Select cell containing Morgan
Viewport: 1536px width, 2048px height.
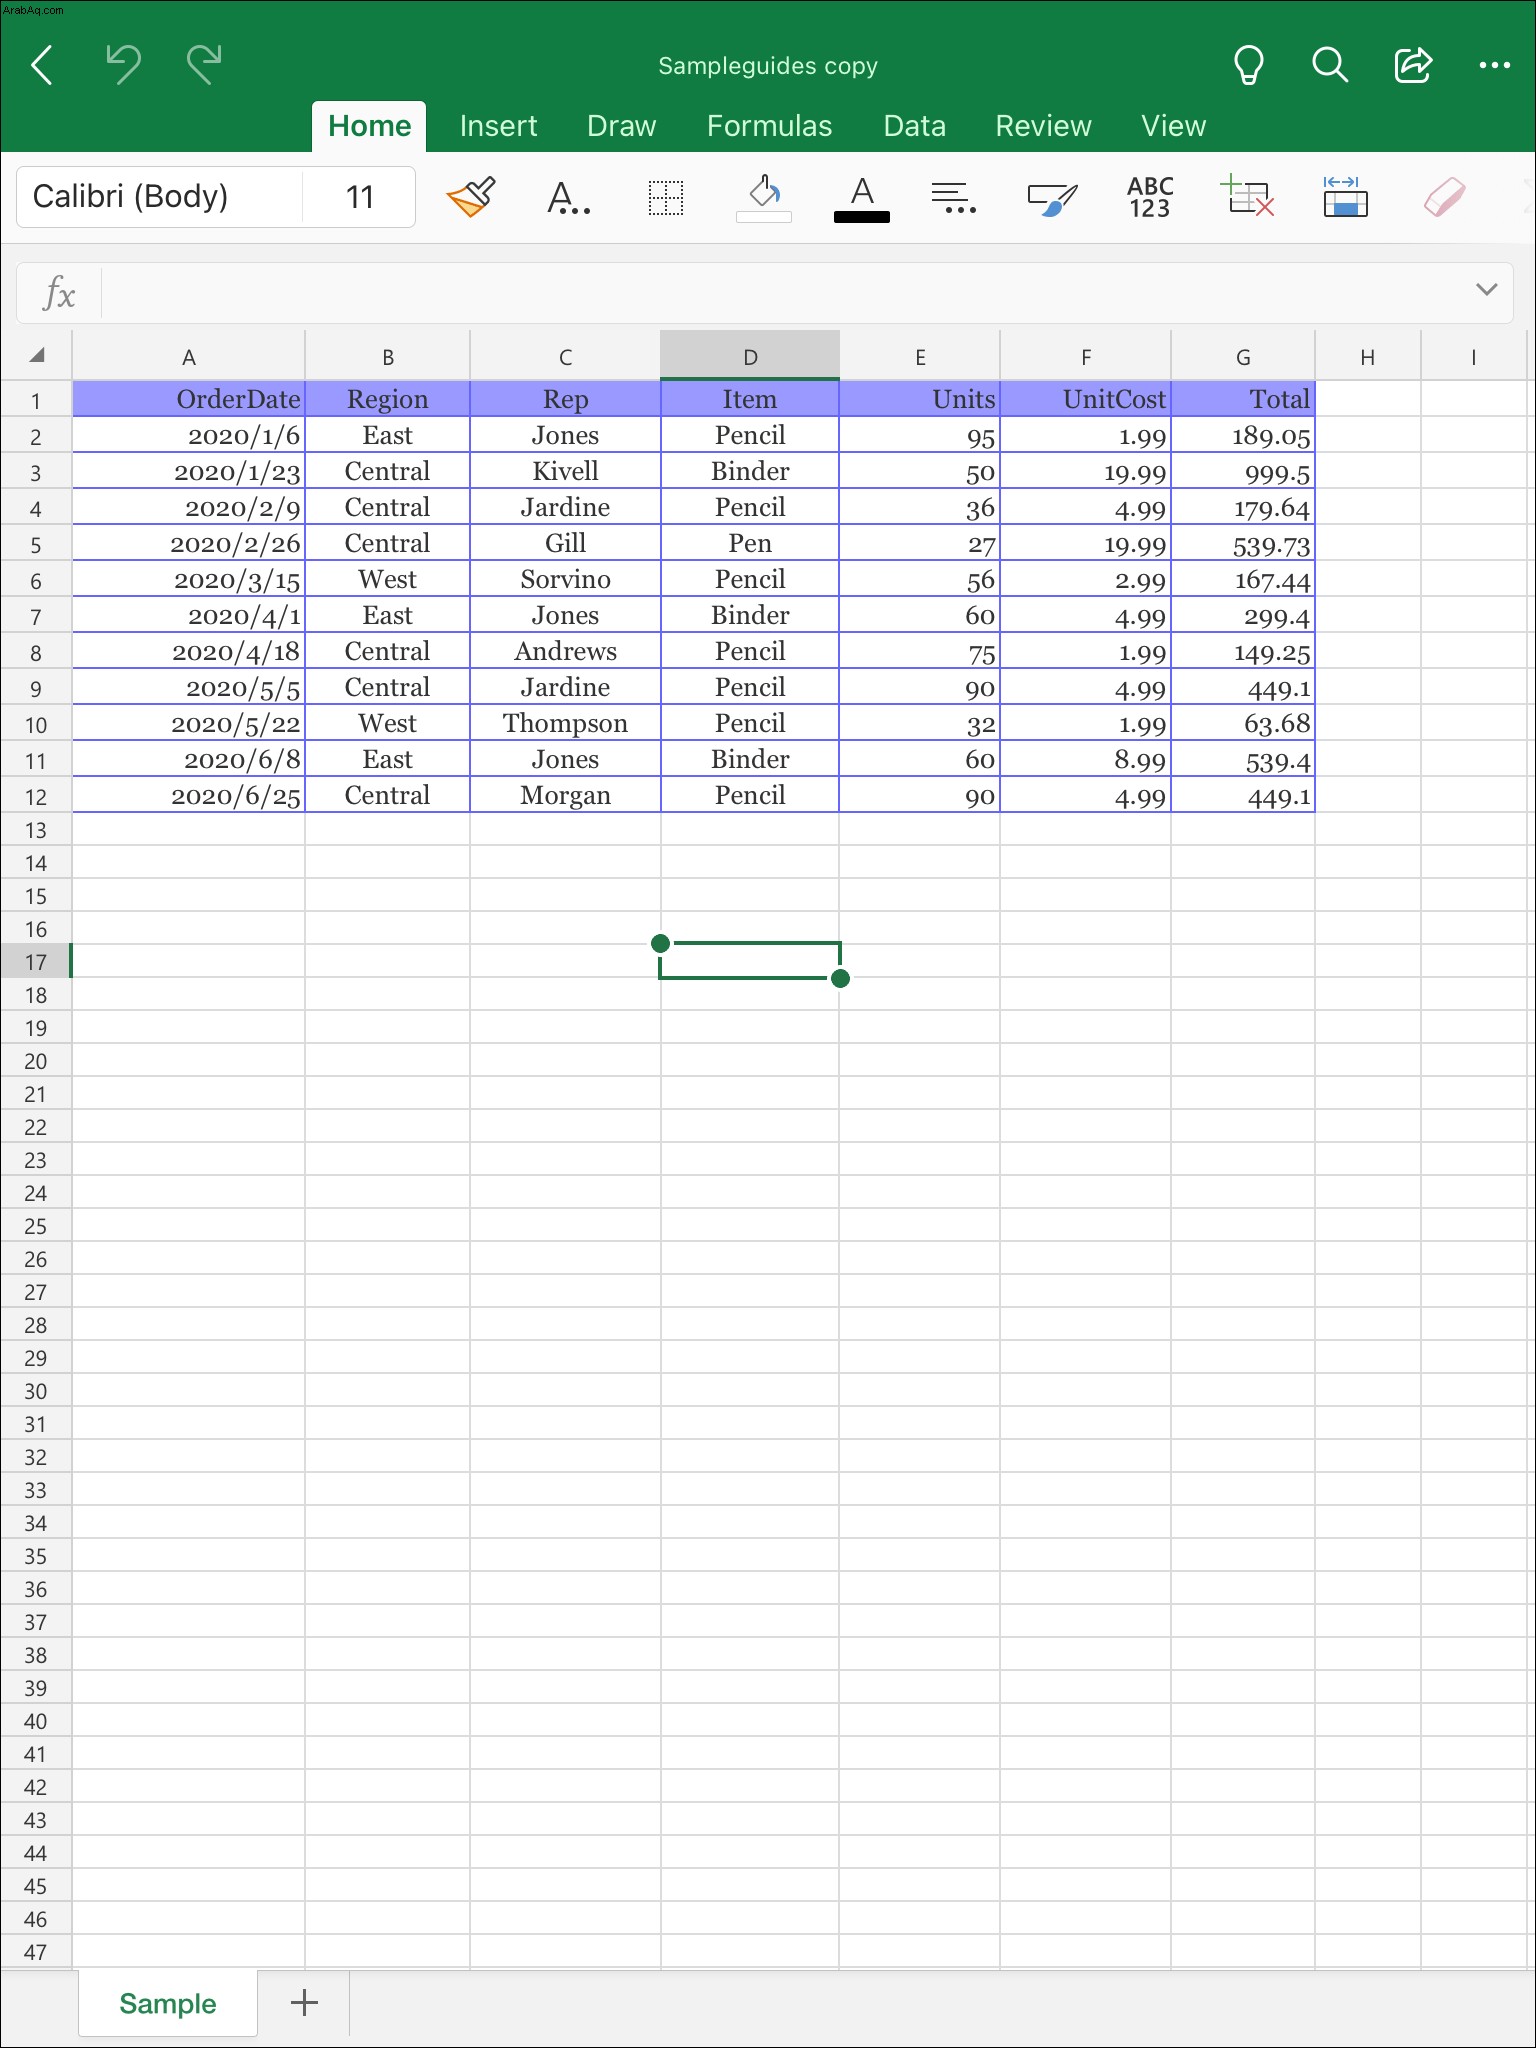pyautogui.click(x=565, y=795)
